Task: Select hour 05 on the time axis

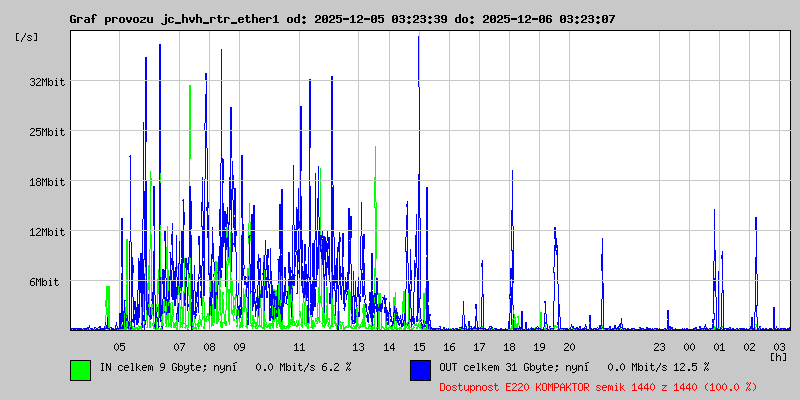Action: click(119, 346)
